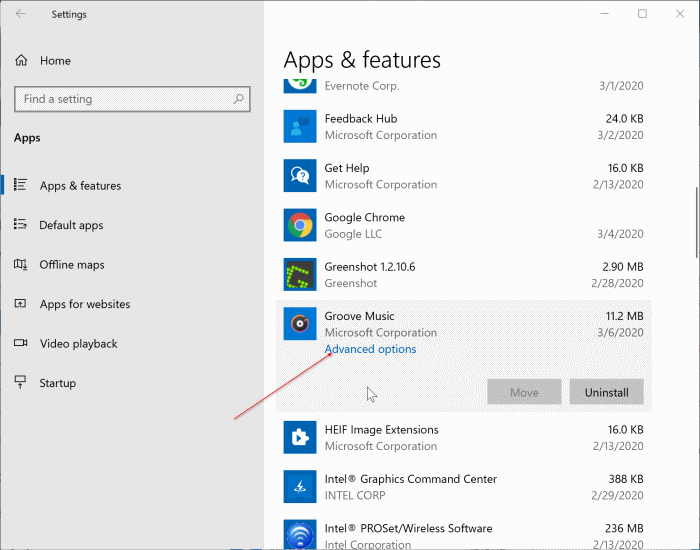Click the Video playback camera icon

coord(21,343)
